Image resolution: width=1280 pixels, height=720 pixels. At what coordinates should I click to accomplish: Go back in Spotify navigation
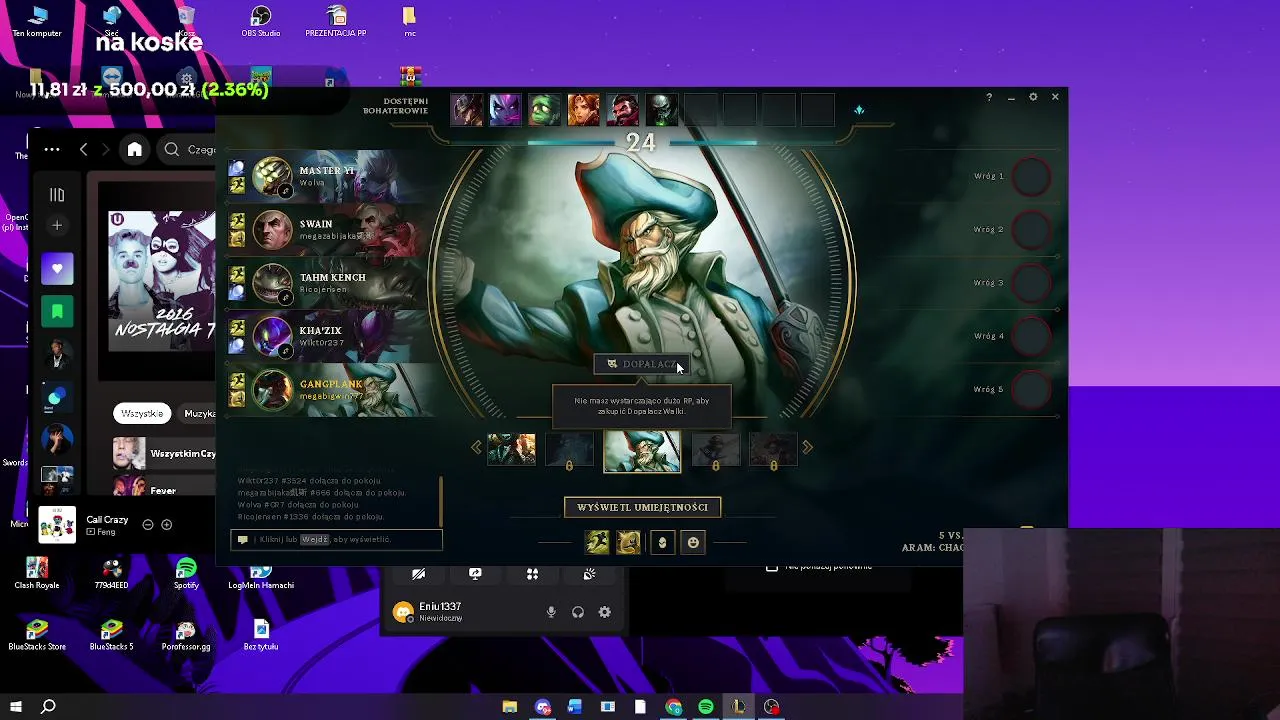(84, 149)
